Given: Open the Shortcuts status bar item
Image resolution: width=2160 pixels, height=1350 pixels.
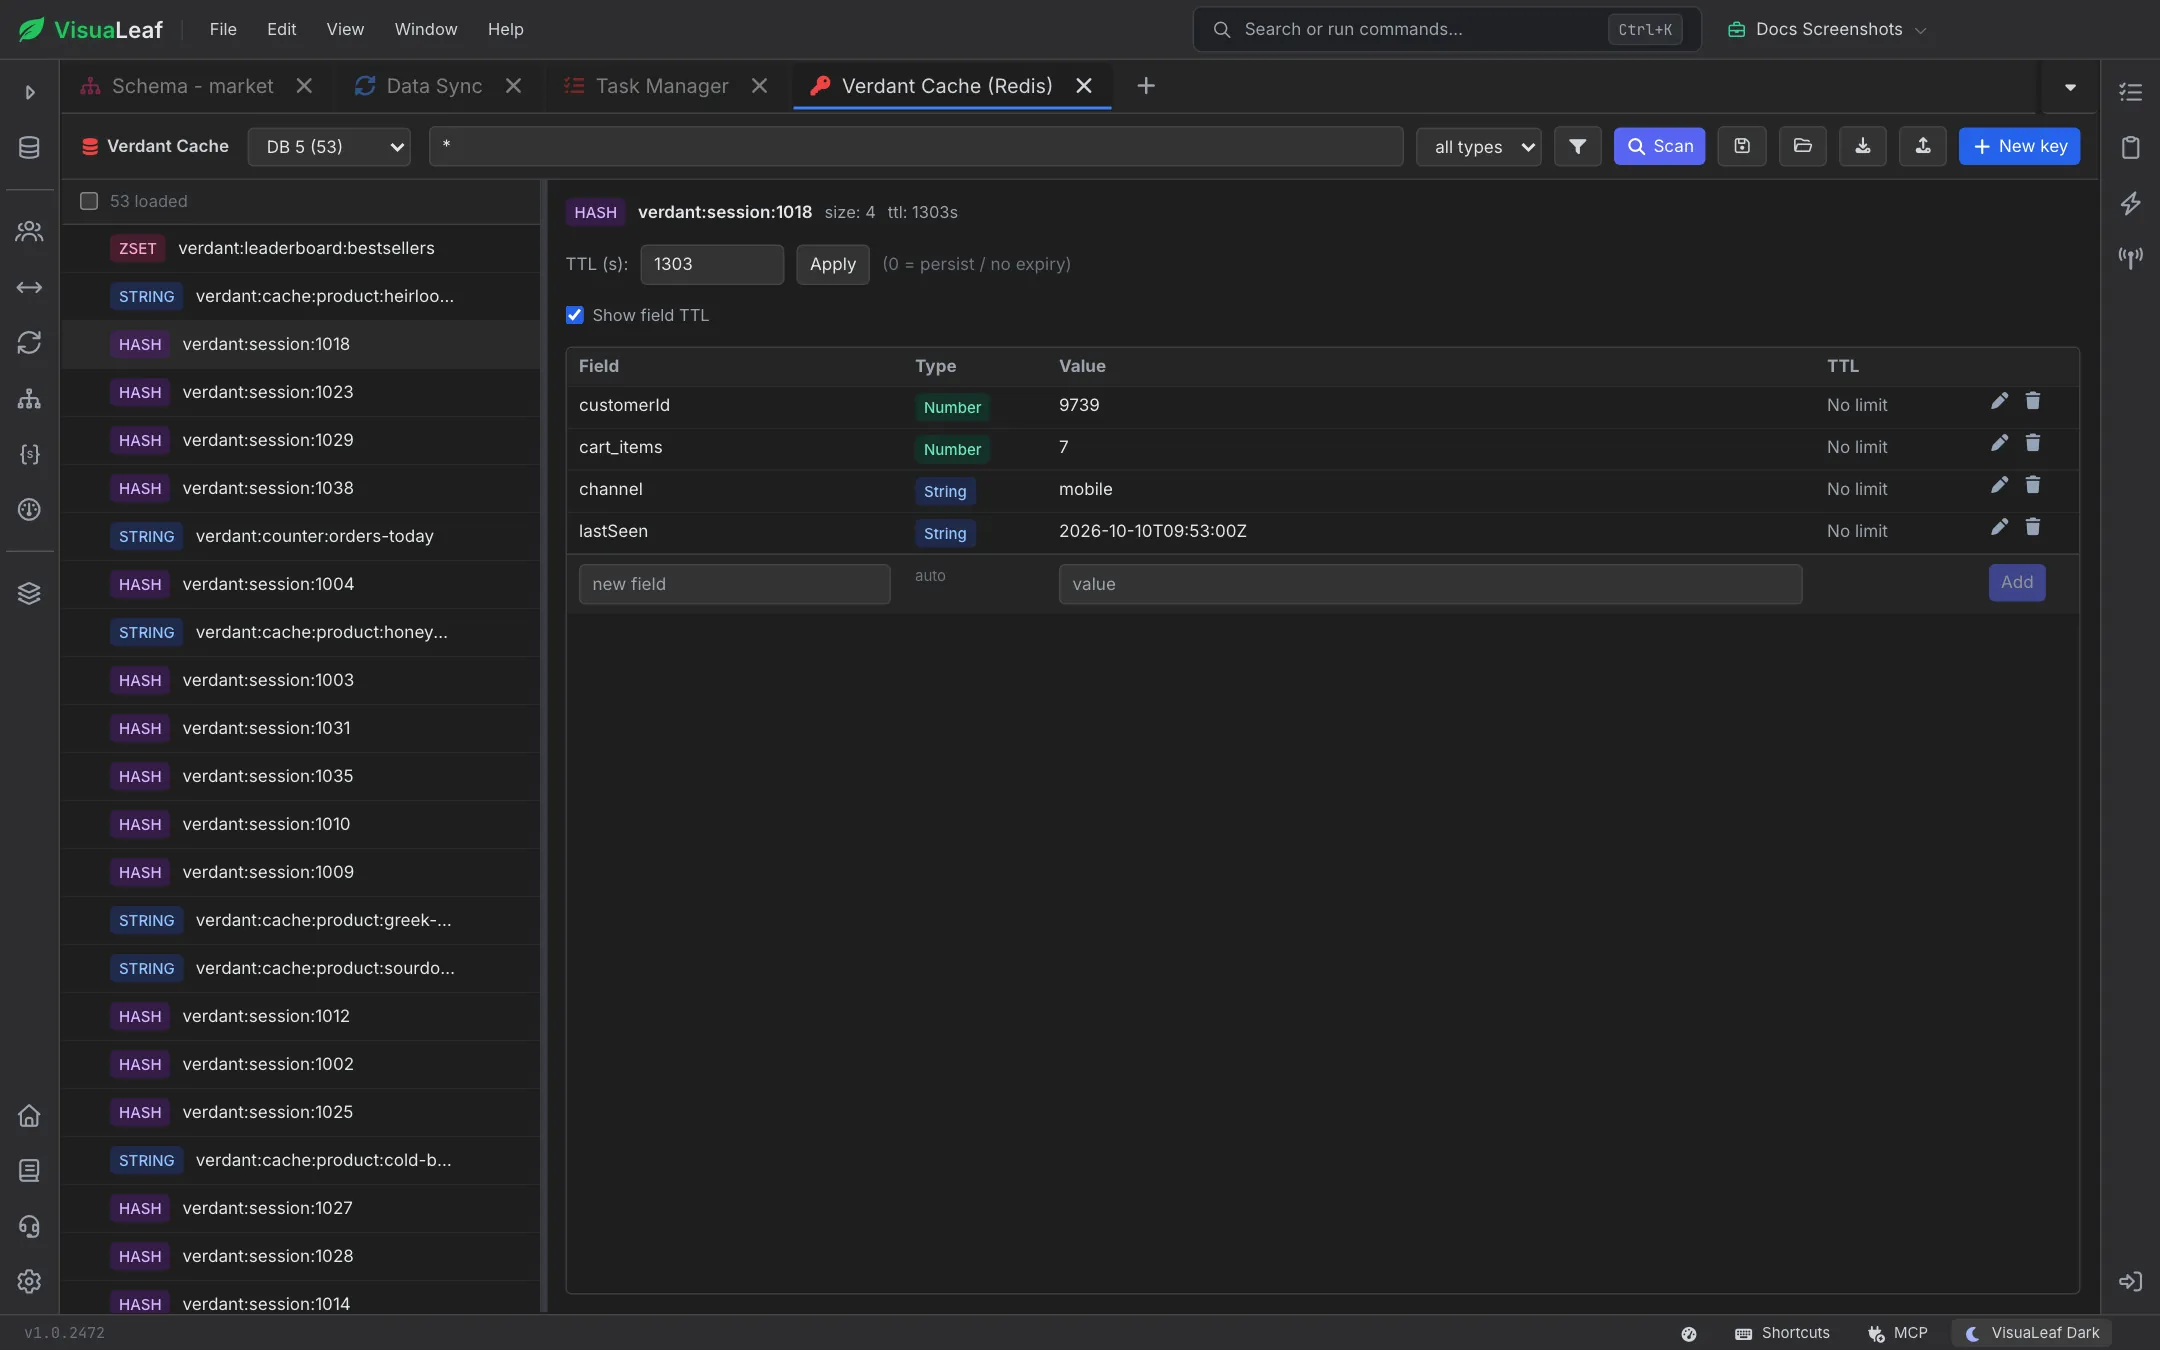Looking at the screenshot, I should coord(1782,1333).
